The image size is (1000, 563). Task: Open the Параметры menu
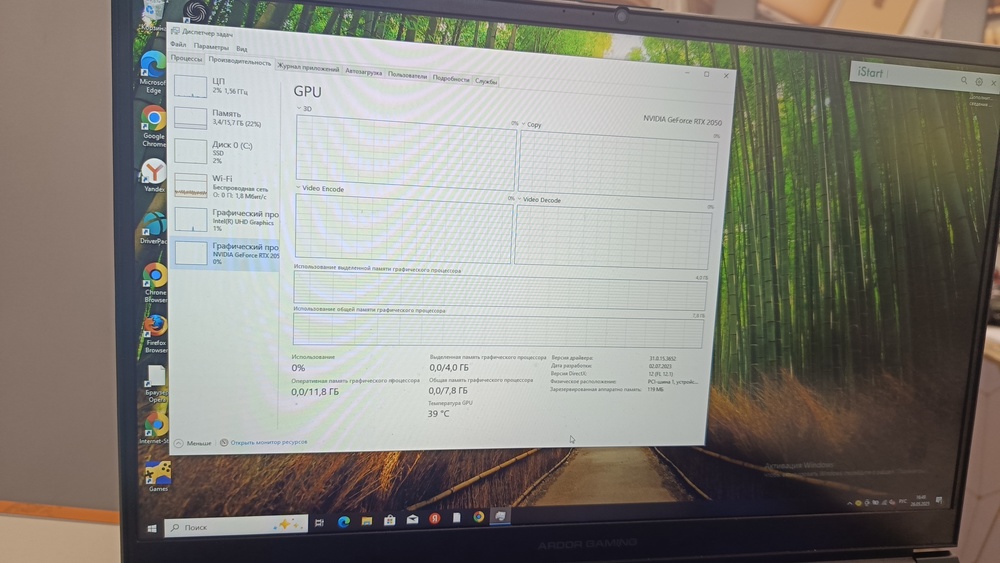(x=211, y=47)
